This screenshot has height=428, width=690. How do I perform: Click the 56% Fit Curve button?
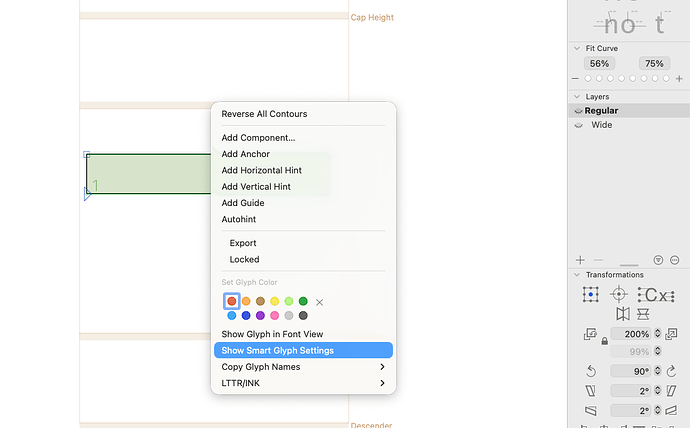599,63
